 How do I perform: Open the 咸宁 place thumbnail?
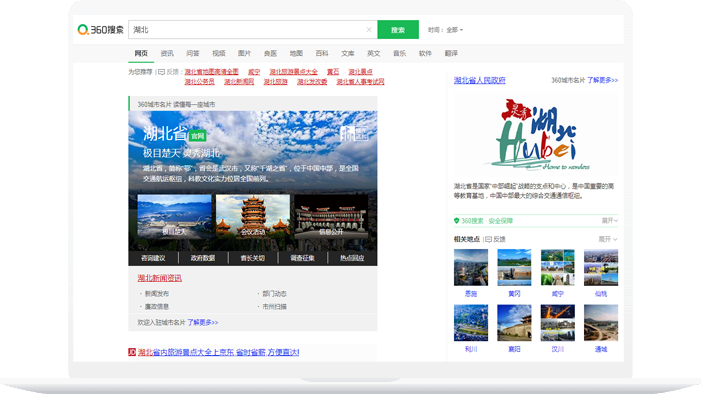tap(557, 267)
